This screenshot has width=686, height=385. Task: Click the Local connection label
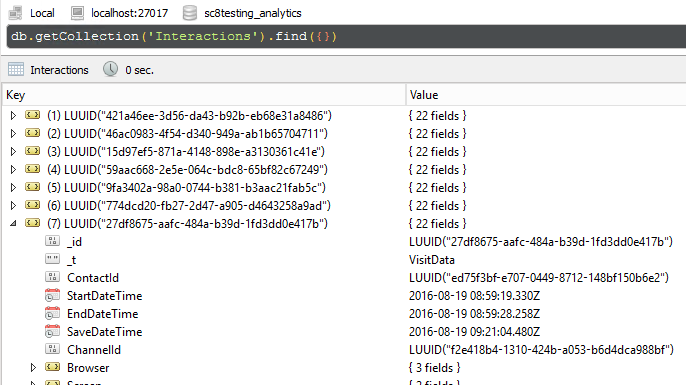42,13
